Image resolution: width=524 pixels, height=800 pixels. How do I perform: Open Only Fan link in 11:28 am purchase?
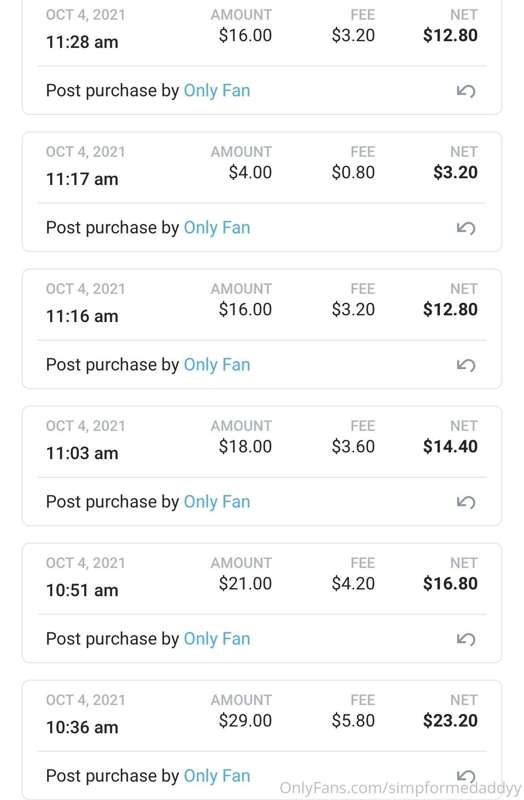point(217,91)
